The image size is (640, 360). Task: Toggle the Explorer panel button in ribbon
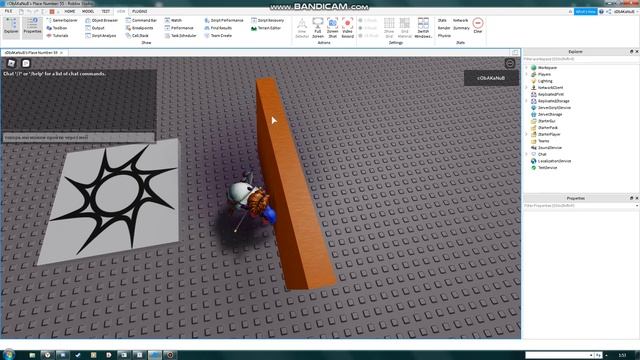11,27
